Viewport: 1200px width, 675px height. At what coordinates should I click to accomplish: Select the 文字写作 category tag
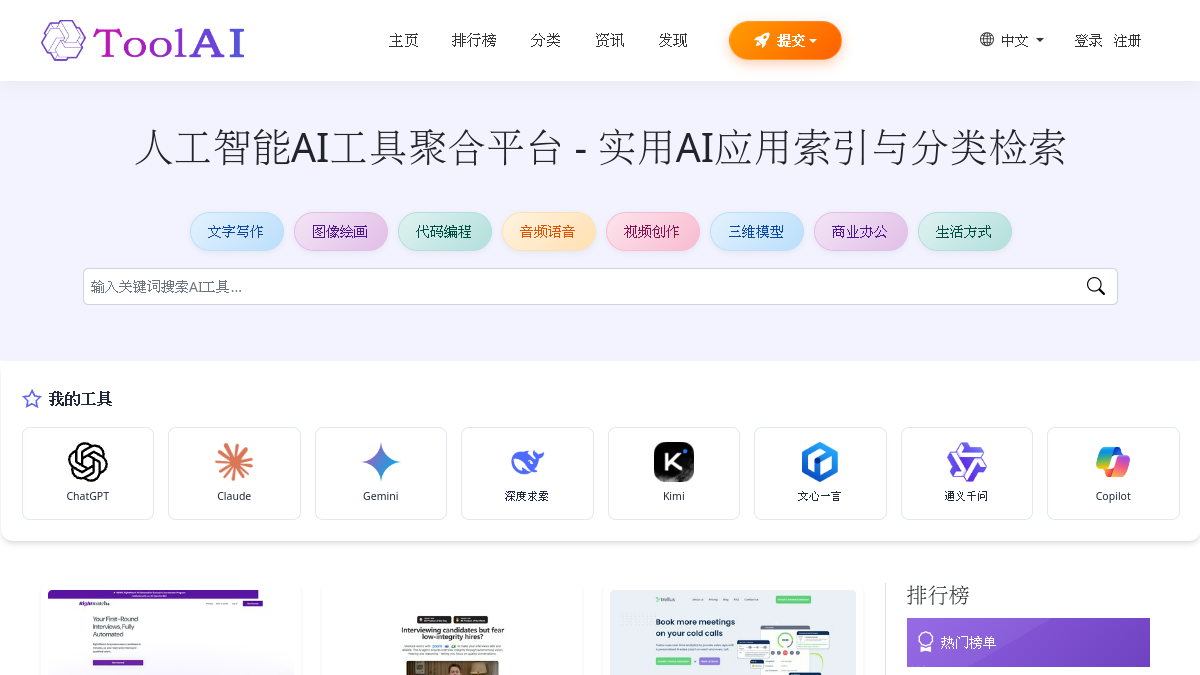[236, 231]
